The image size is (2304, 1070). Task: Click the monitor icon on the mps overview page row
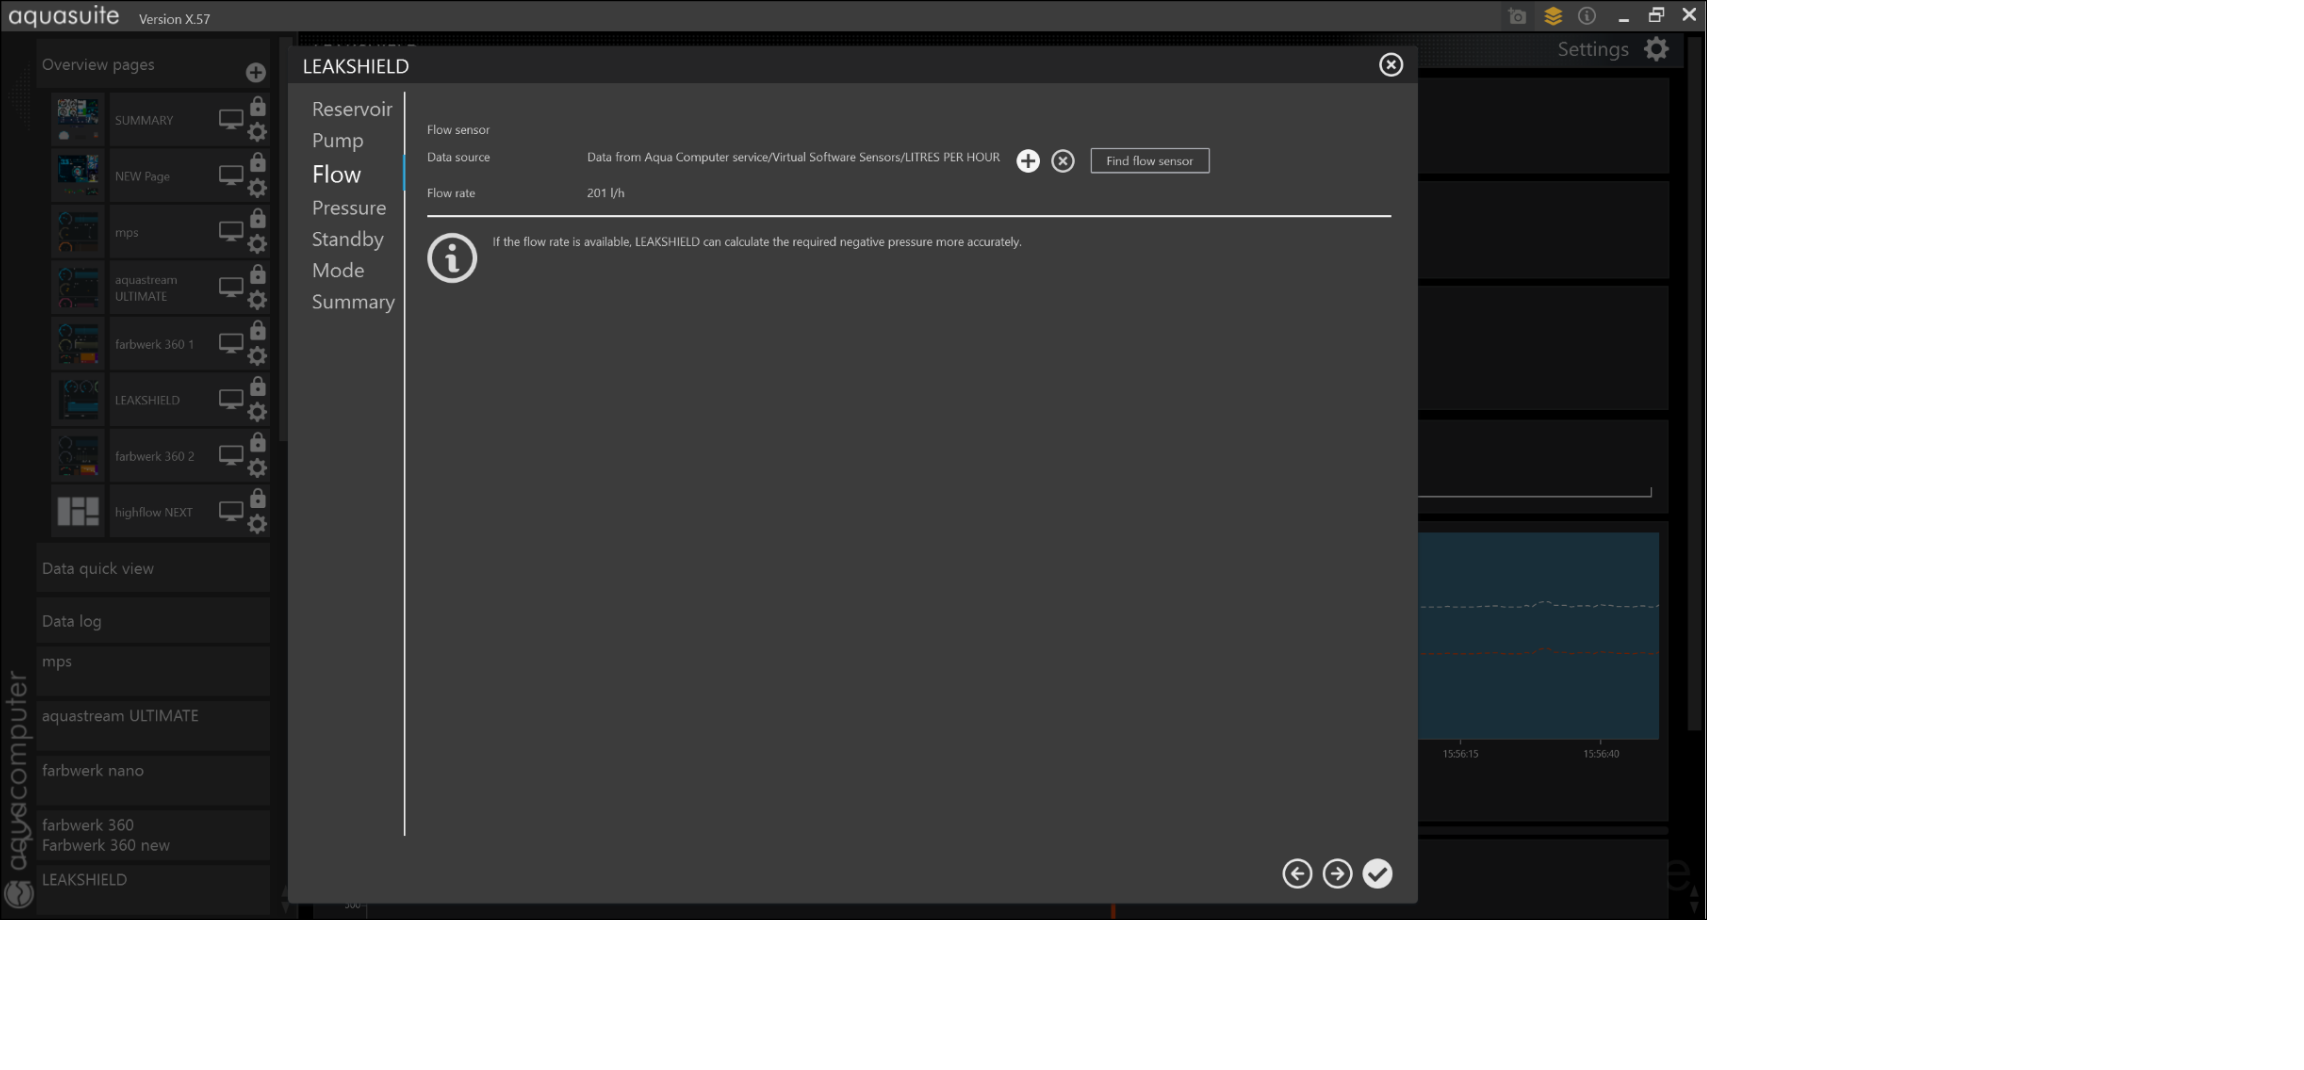[x=231, y=232]
